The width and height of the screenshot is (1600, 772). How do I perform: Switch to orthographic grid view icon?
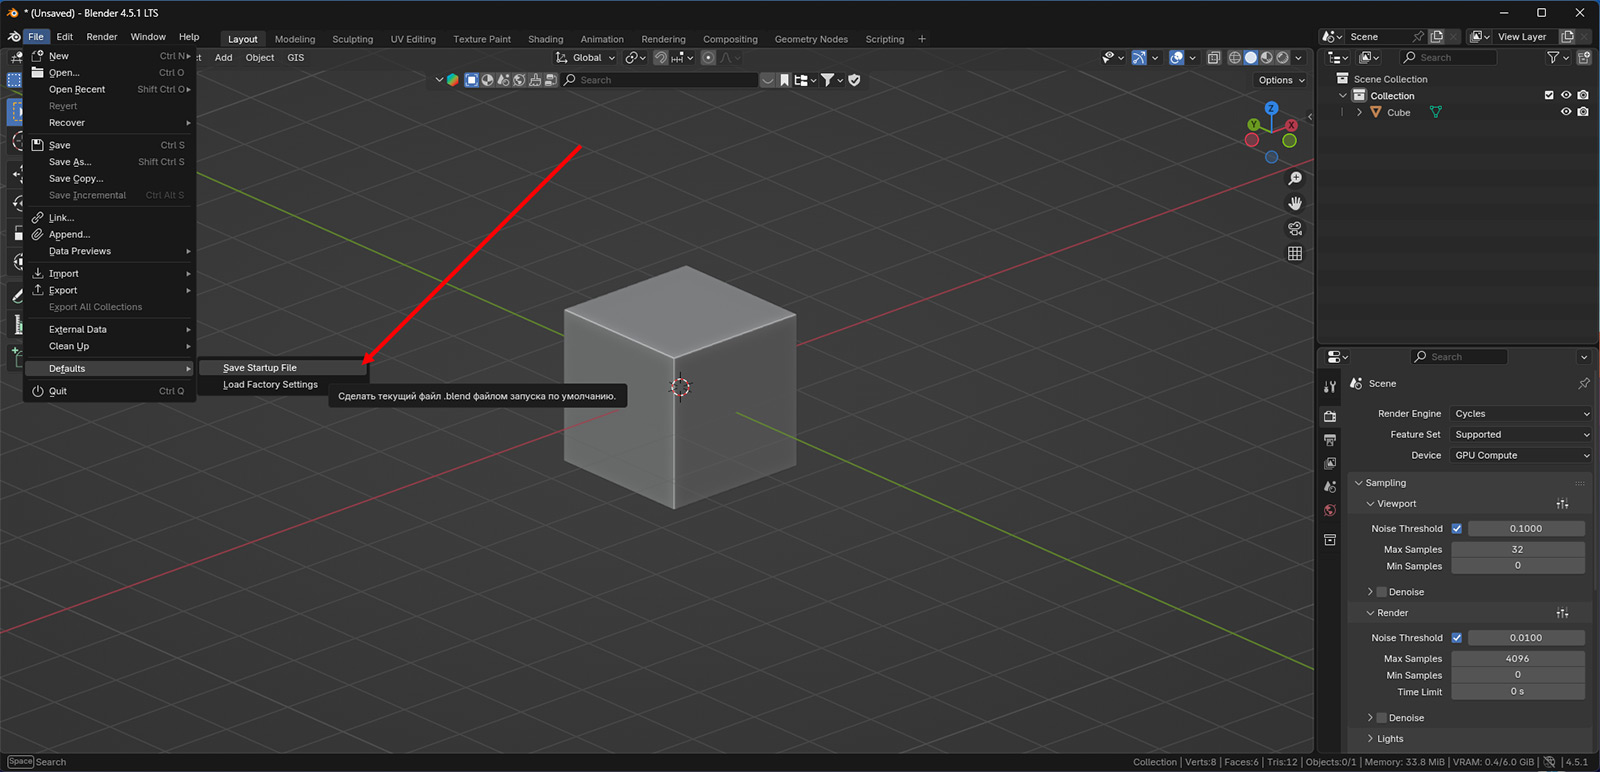[x=1295, y=253]
